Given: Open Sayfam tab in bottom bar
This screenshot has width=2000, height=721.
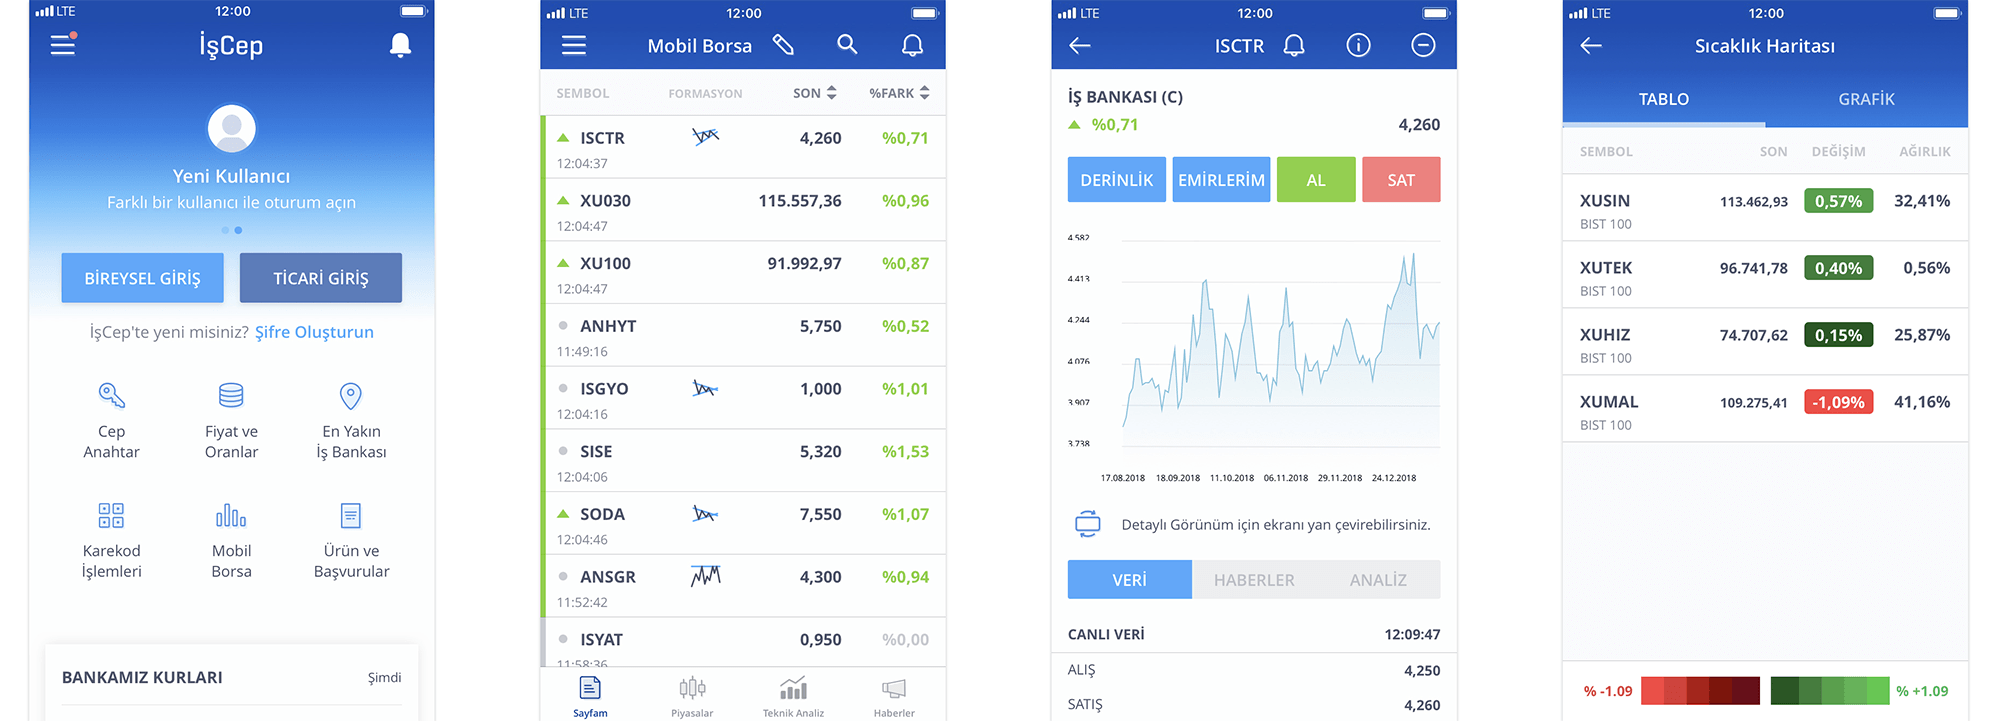Looking at the screenshot, I should point(590,697).
